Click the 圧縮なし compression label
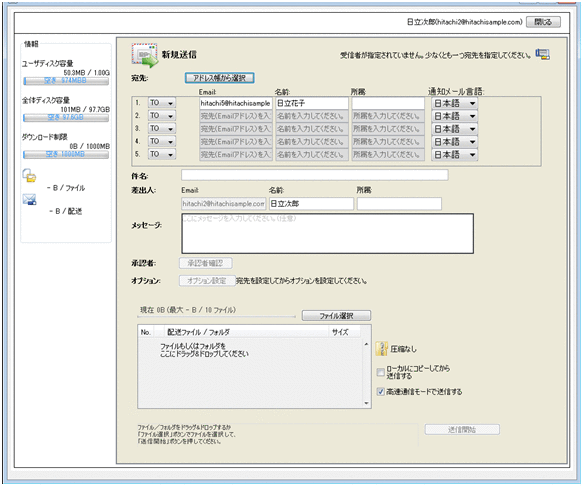 (403, 349)
